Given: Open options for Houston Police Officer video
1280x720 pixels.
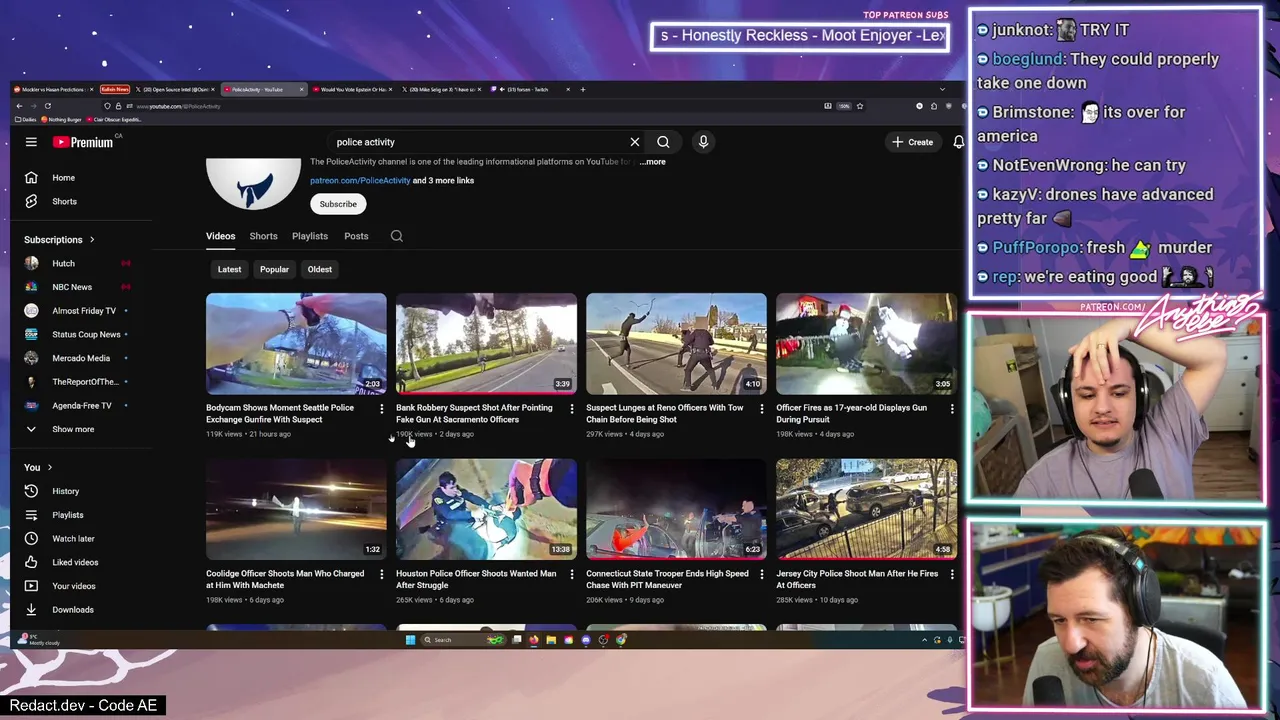Looking at the screenshot, I should pos(571,574).
